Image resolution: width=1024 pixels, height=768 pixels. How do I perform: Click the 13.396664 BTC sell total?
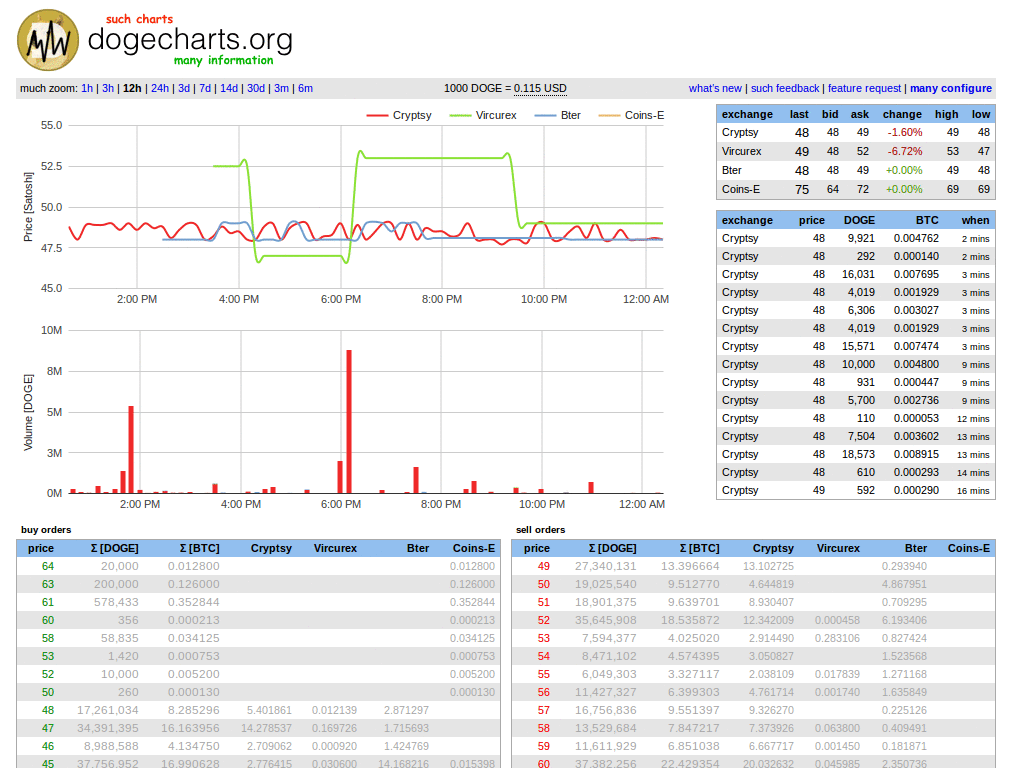pos(690,566)
